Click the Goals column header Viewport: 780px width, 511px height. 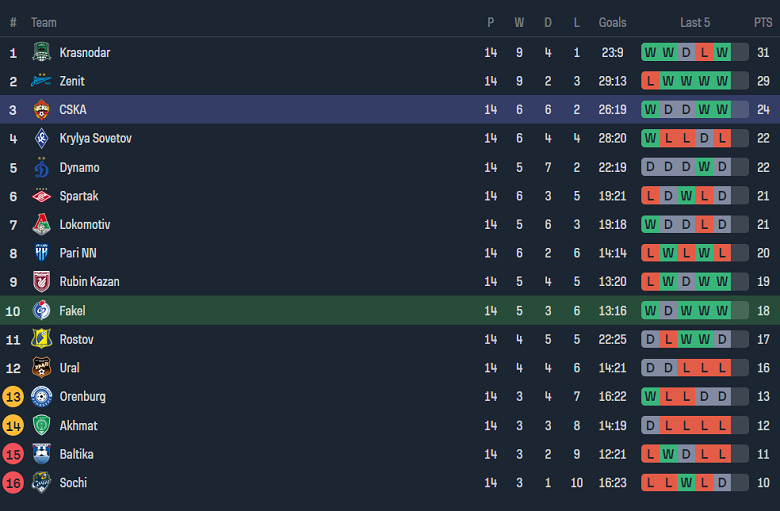coord(612,22)
